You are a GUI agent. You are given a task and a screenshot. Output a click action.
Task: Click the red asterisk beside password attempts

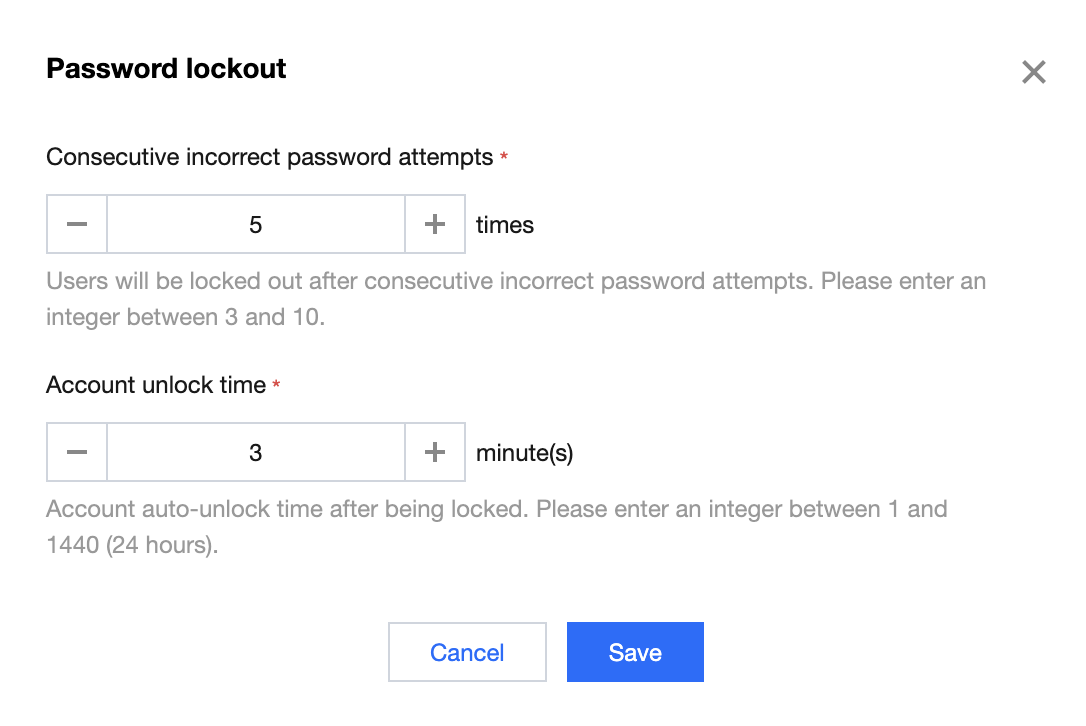504,157
